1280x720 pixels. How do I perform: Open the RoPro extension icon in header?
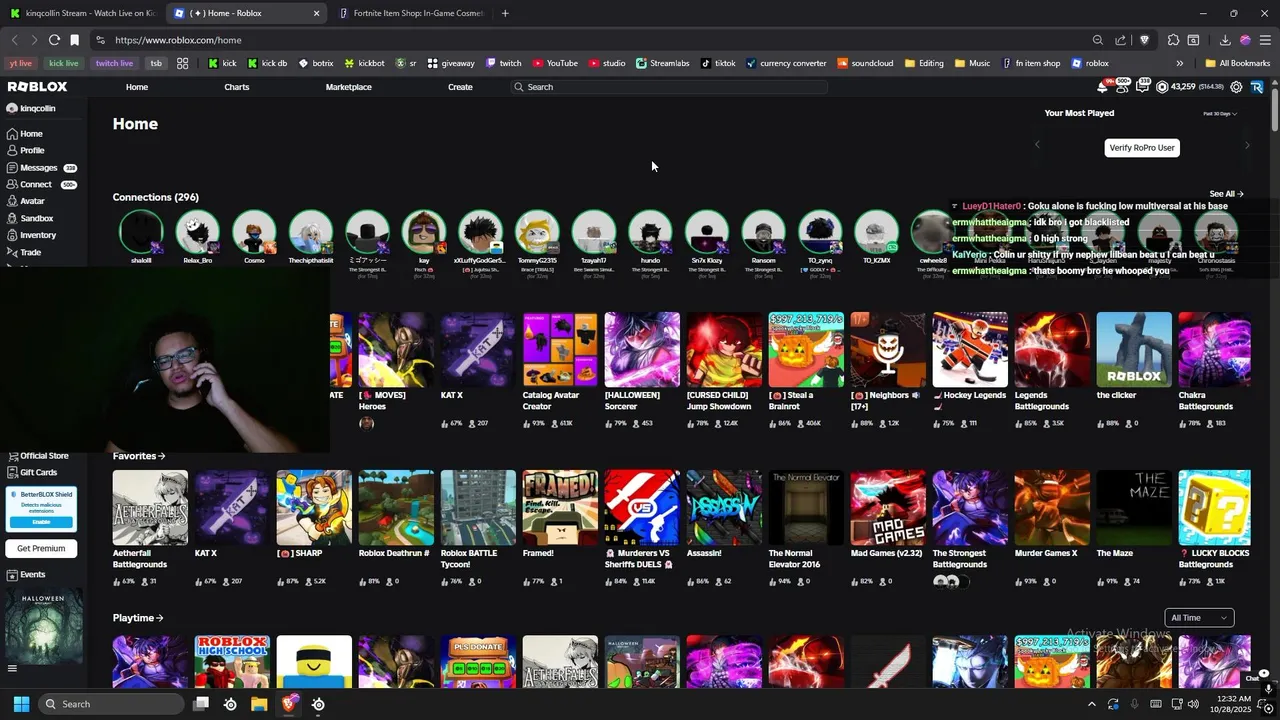(1257, 87)
